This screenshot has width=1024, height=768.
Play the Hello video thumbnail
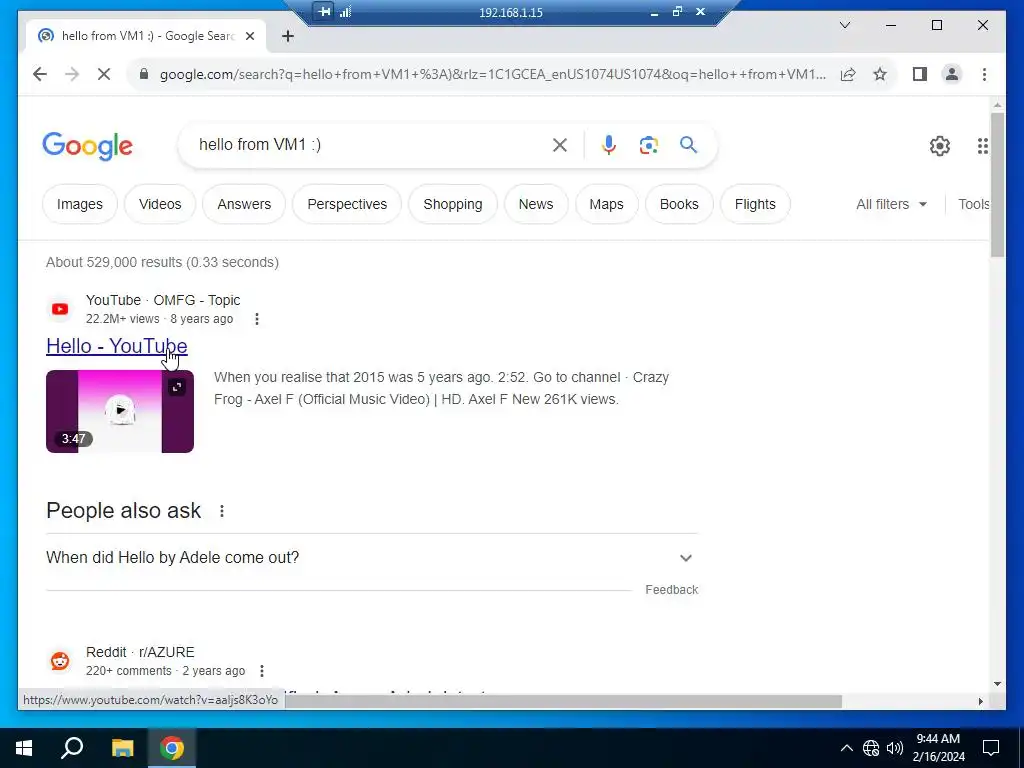point(120,410)
